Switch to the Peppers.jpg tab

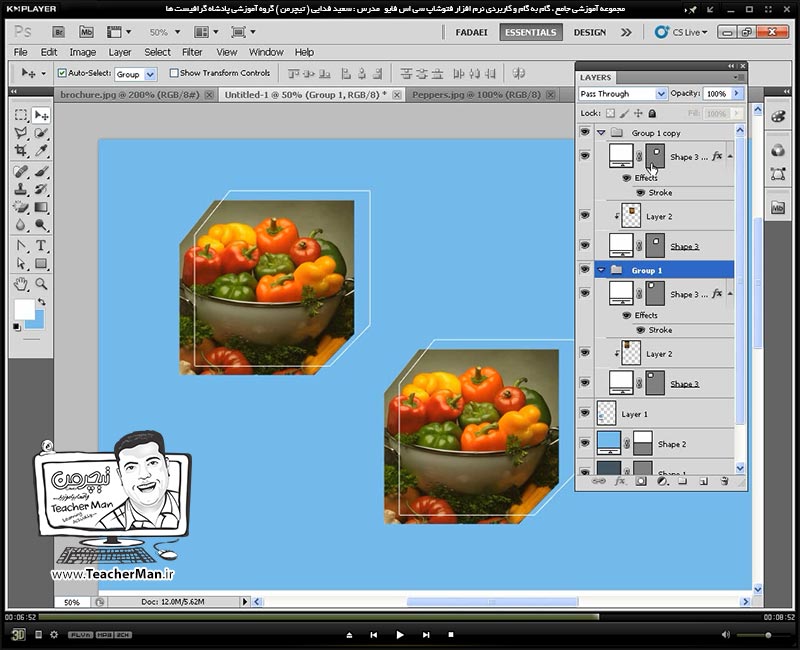[x=476, y=94]
